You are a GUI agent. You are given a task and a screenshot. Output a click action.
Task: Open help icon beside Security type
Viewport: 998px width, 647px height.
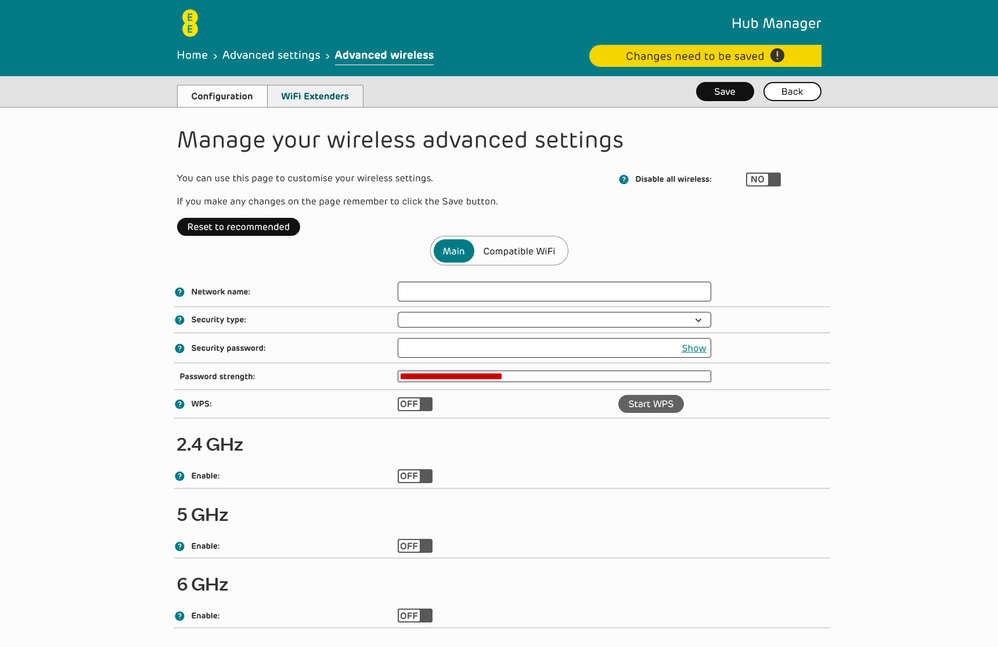click(179, 320)
